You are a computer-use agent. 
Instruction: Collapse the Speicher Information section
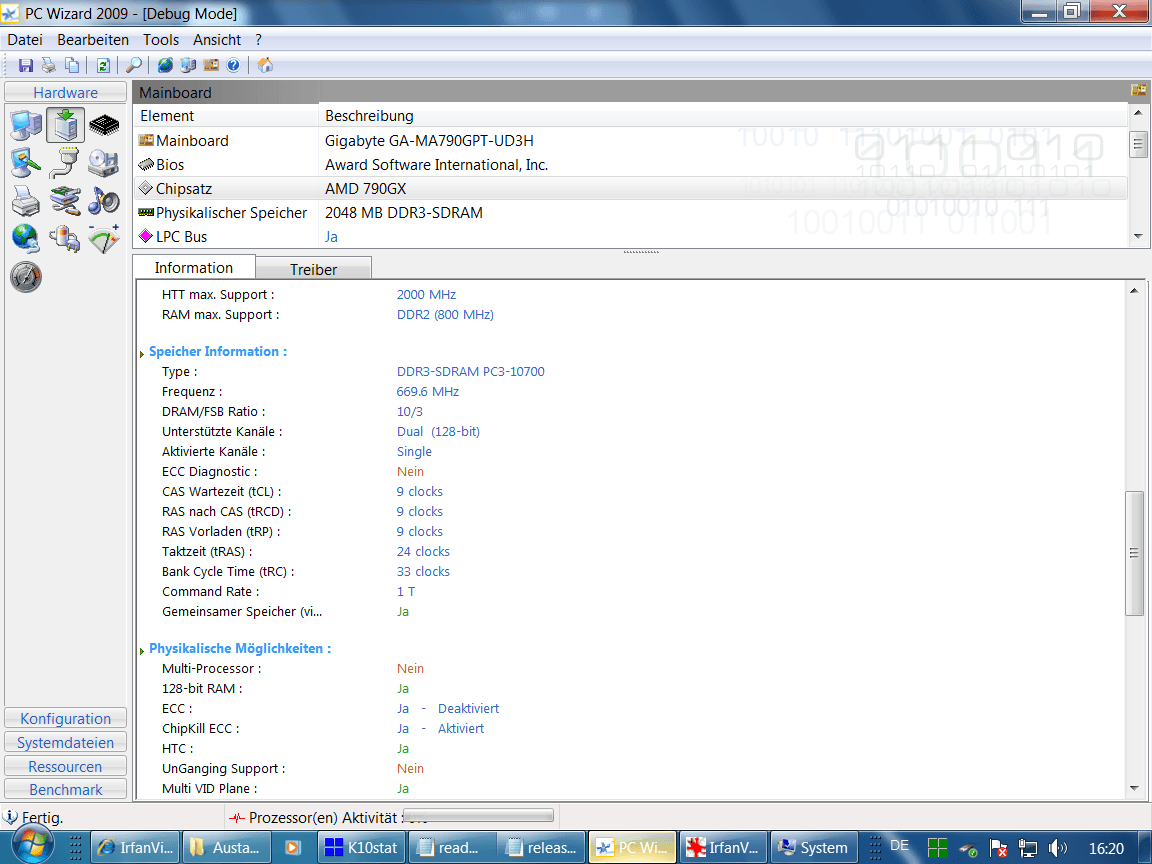(x=142, y=354)
